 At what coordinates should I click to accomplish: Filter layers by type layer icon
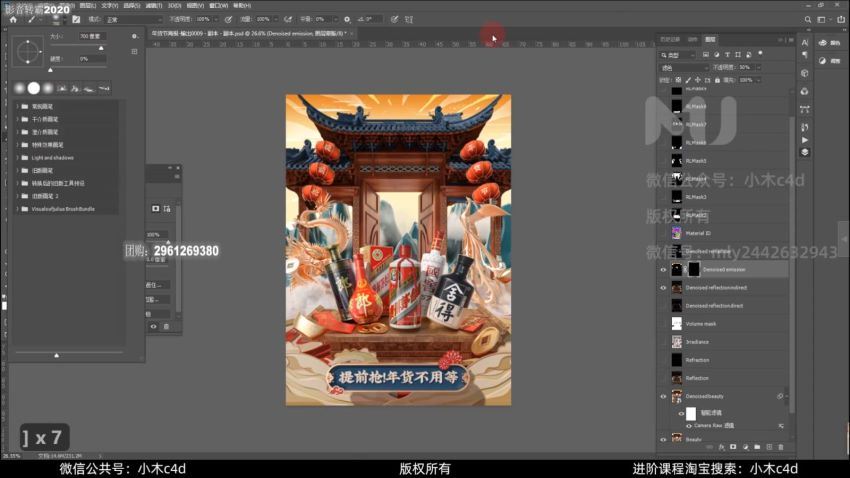pyautogui.click(x=727, y=55)
